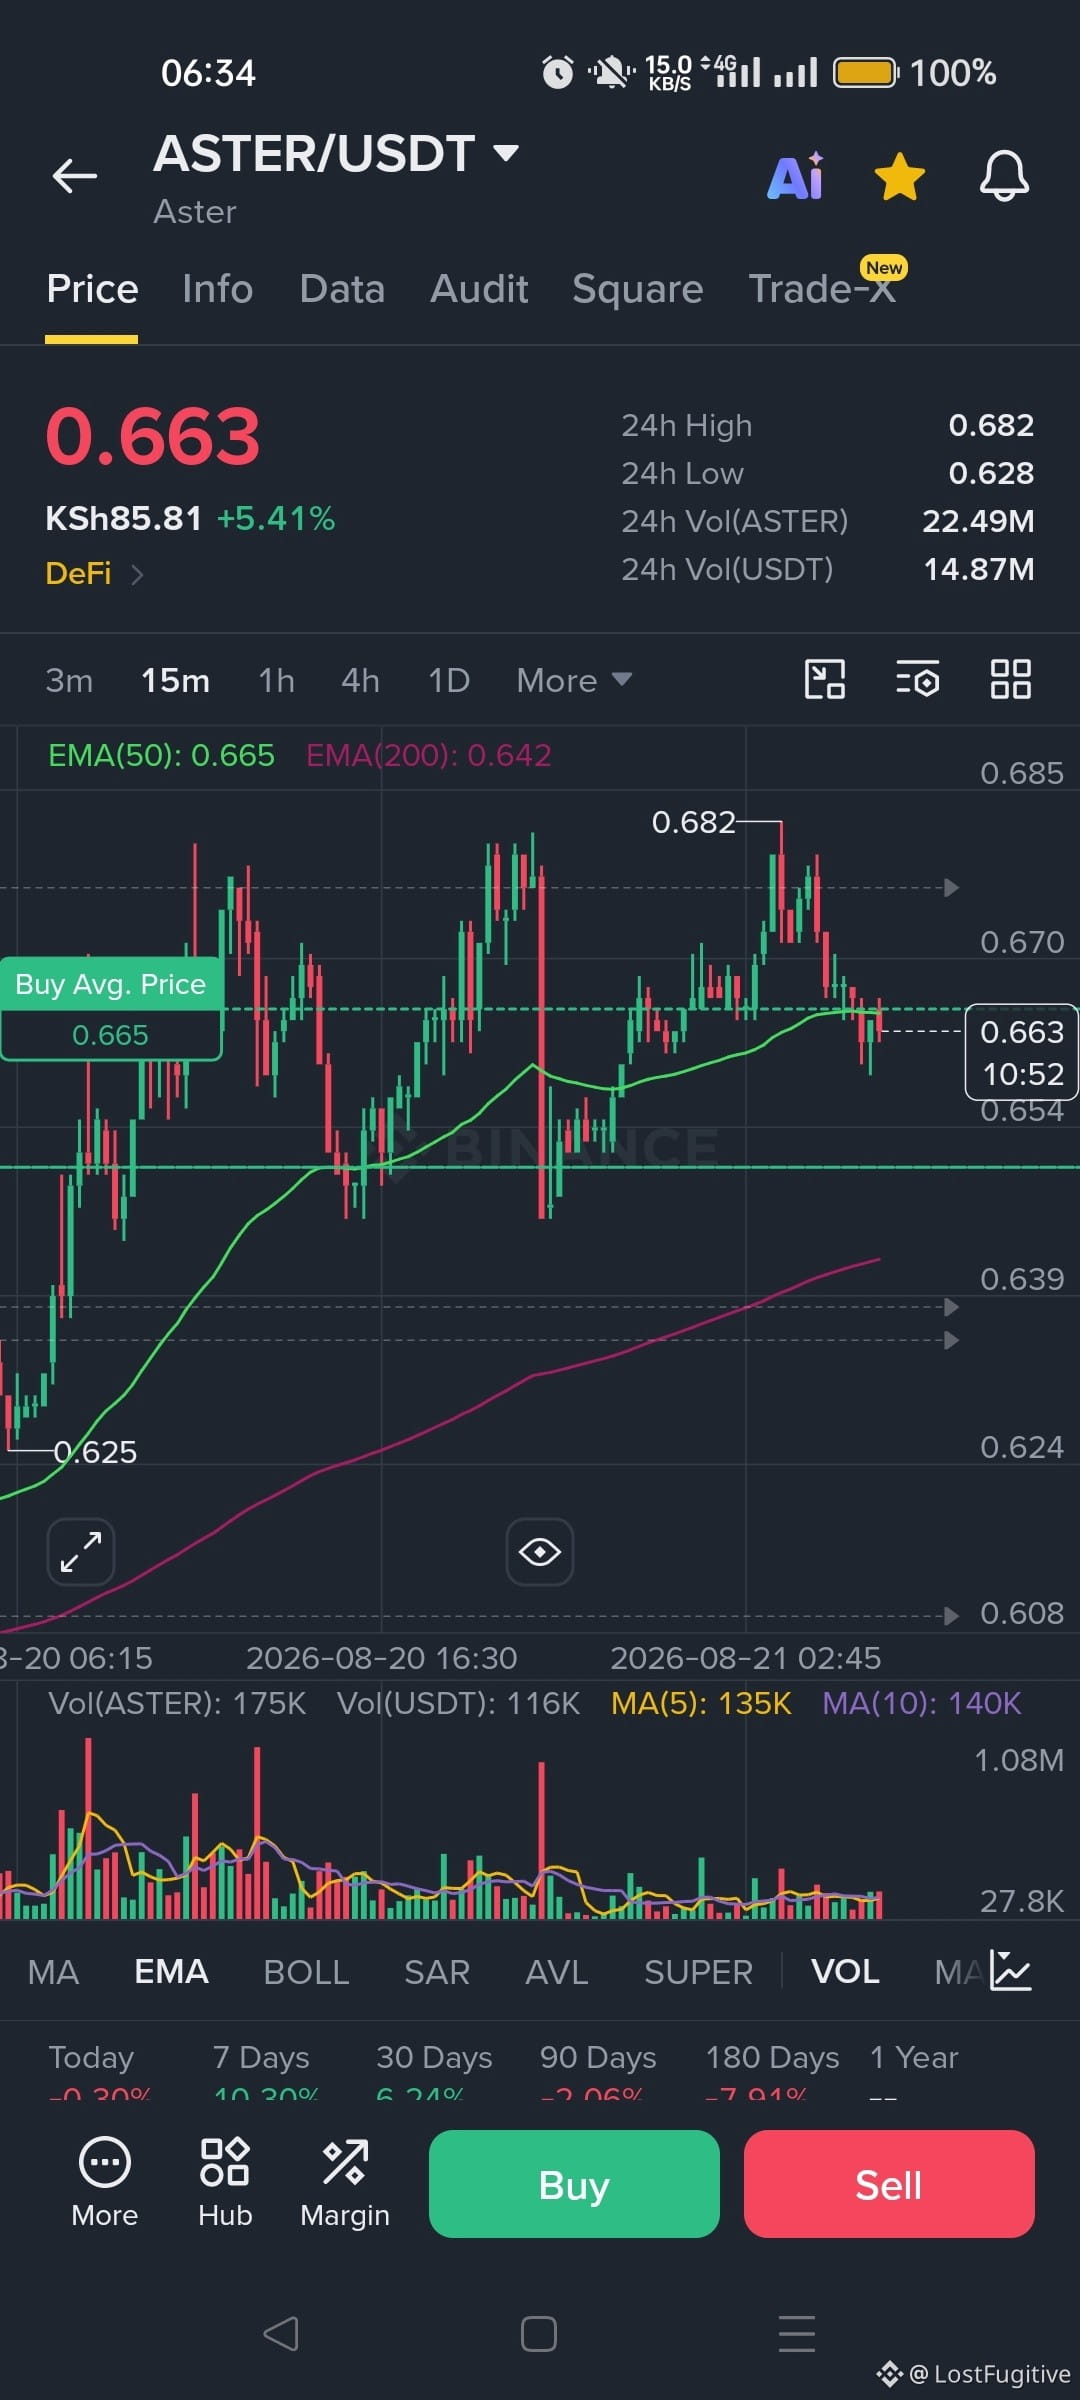View Today's performance value

[x=99, y=2091]
